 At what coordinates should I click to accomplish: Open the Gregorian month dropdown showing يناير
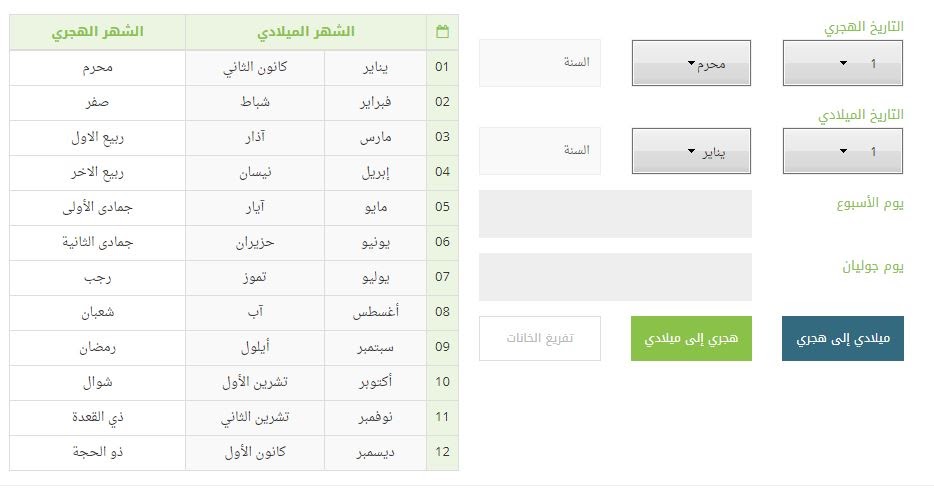(x=691, y=151)
